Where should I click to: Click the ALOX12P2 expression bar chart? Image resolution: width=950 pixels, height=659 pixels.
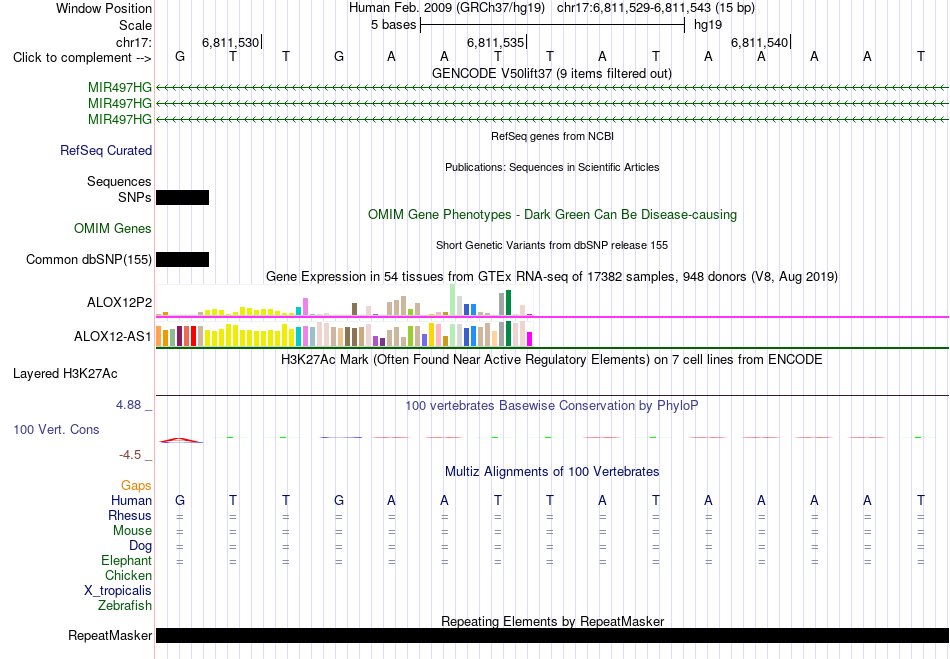point(344,301)
